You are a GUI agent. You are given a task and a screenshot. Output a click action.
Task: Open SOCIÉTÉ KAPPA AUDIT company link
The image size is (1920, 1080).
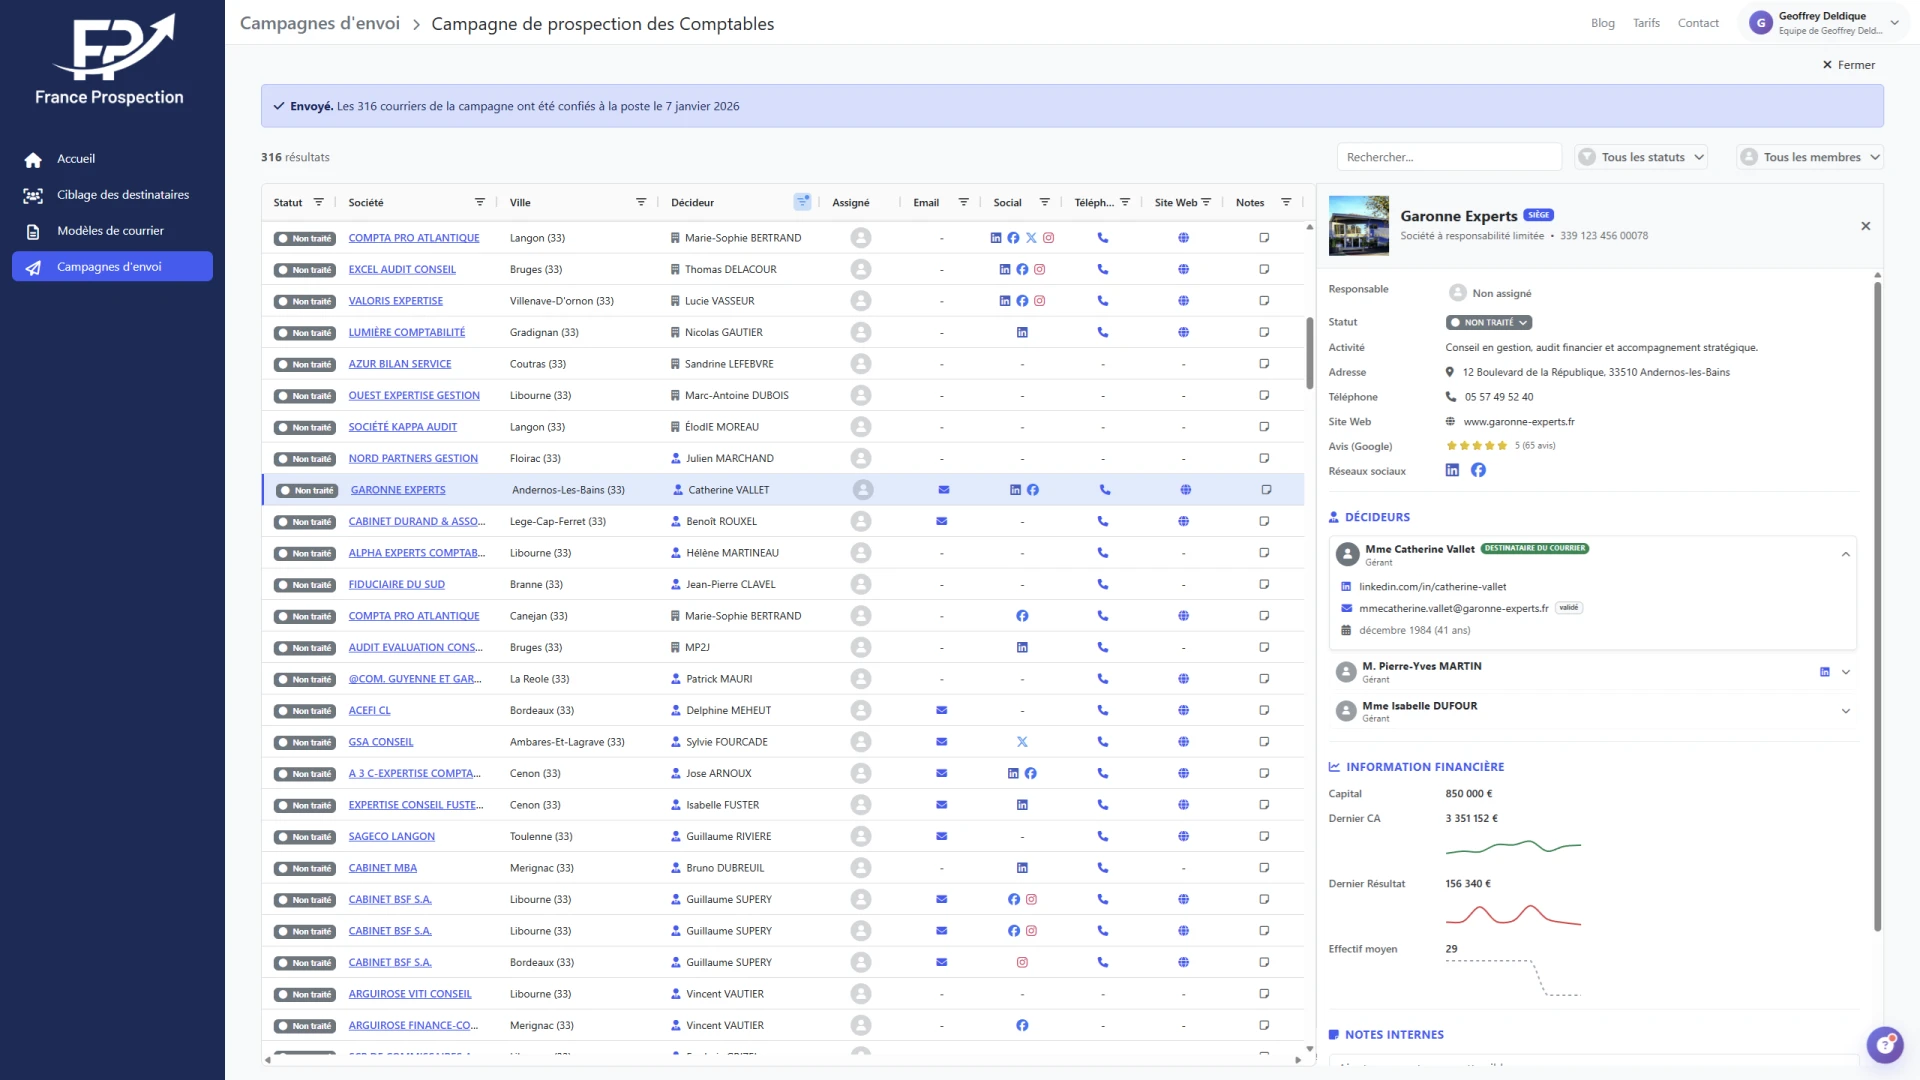[402, 427]
